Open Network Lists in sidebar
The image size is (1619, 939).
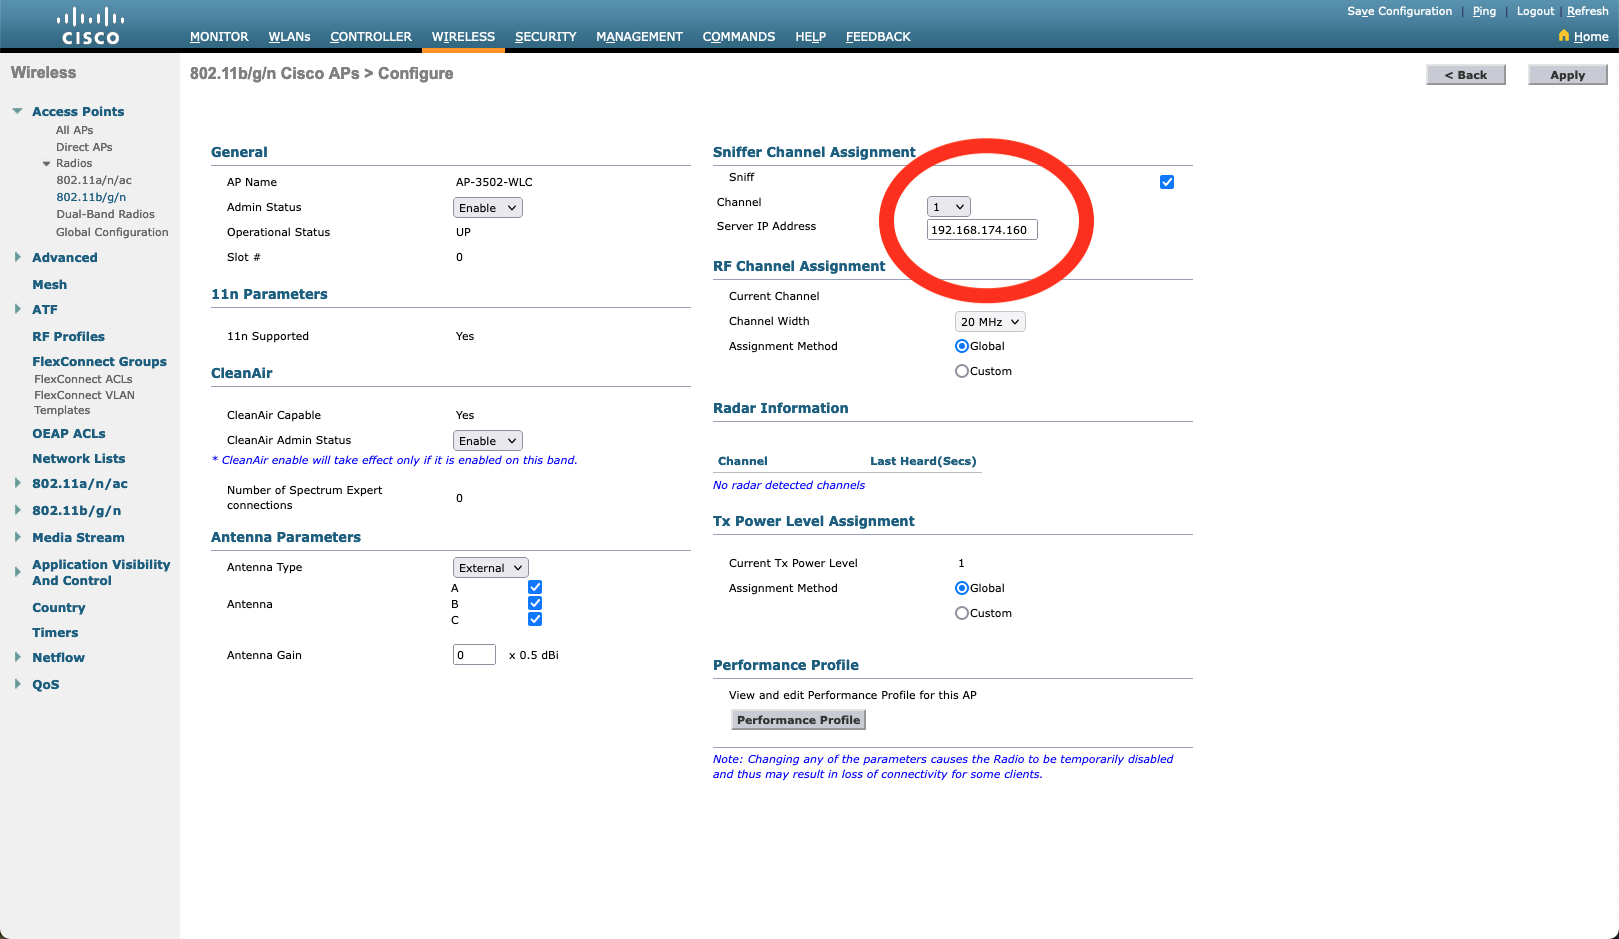[x=79, y=458]
